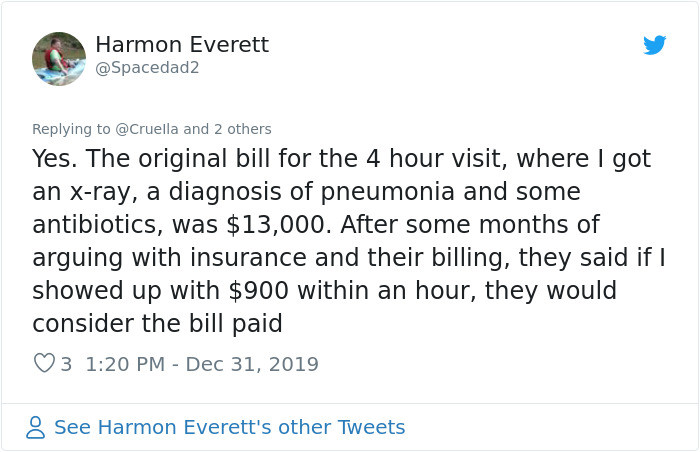This screenshot has height=452, width=700.
Task: Click 'consider the bill paid' closing line
Action: coord(157,323)
